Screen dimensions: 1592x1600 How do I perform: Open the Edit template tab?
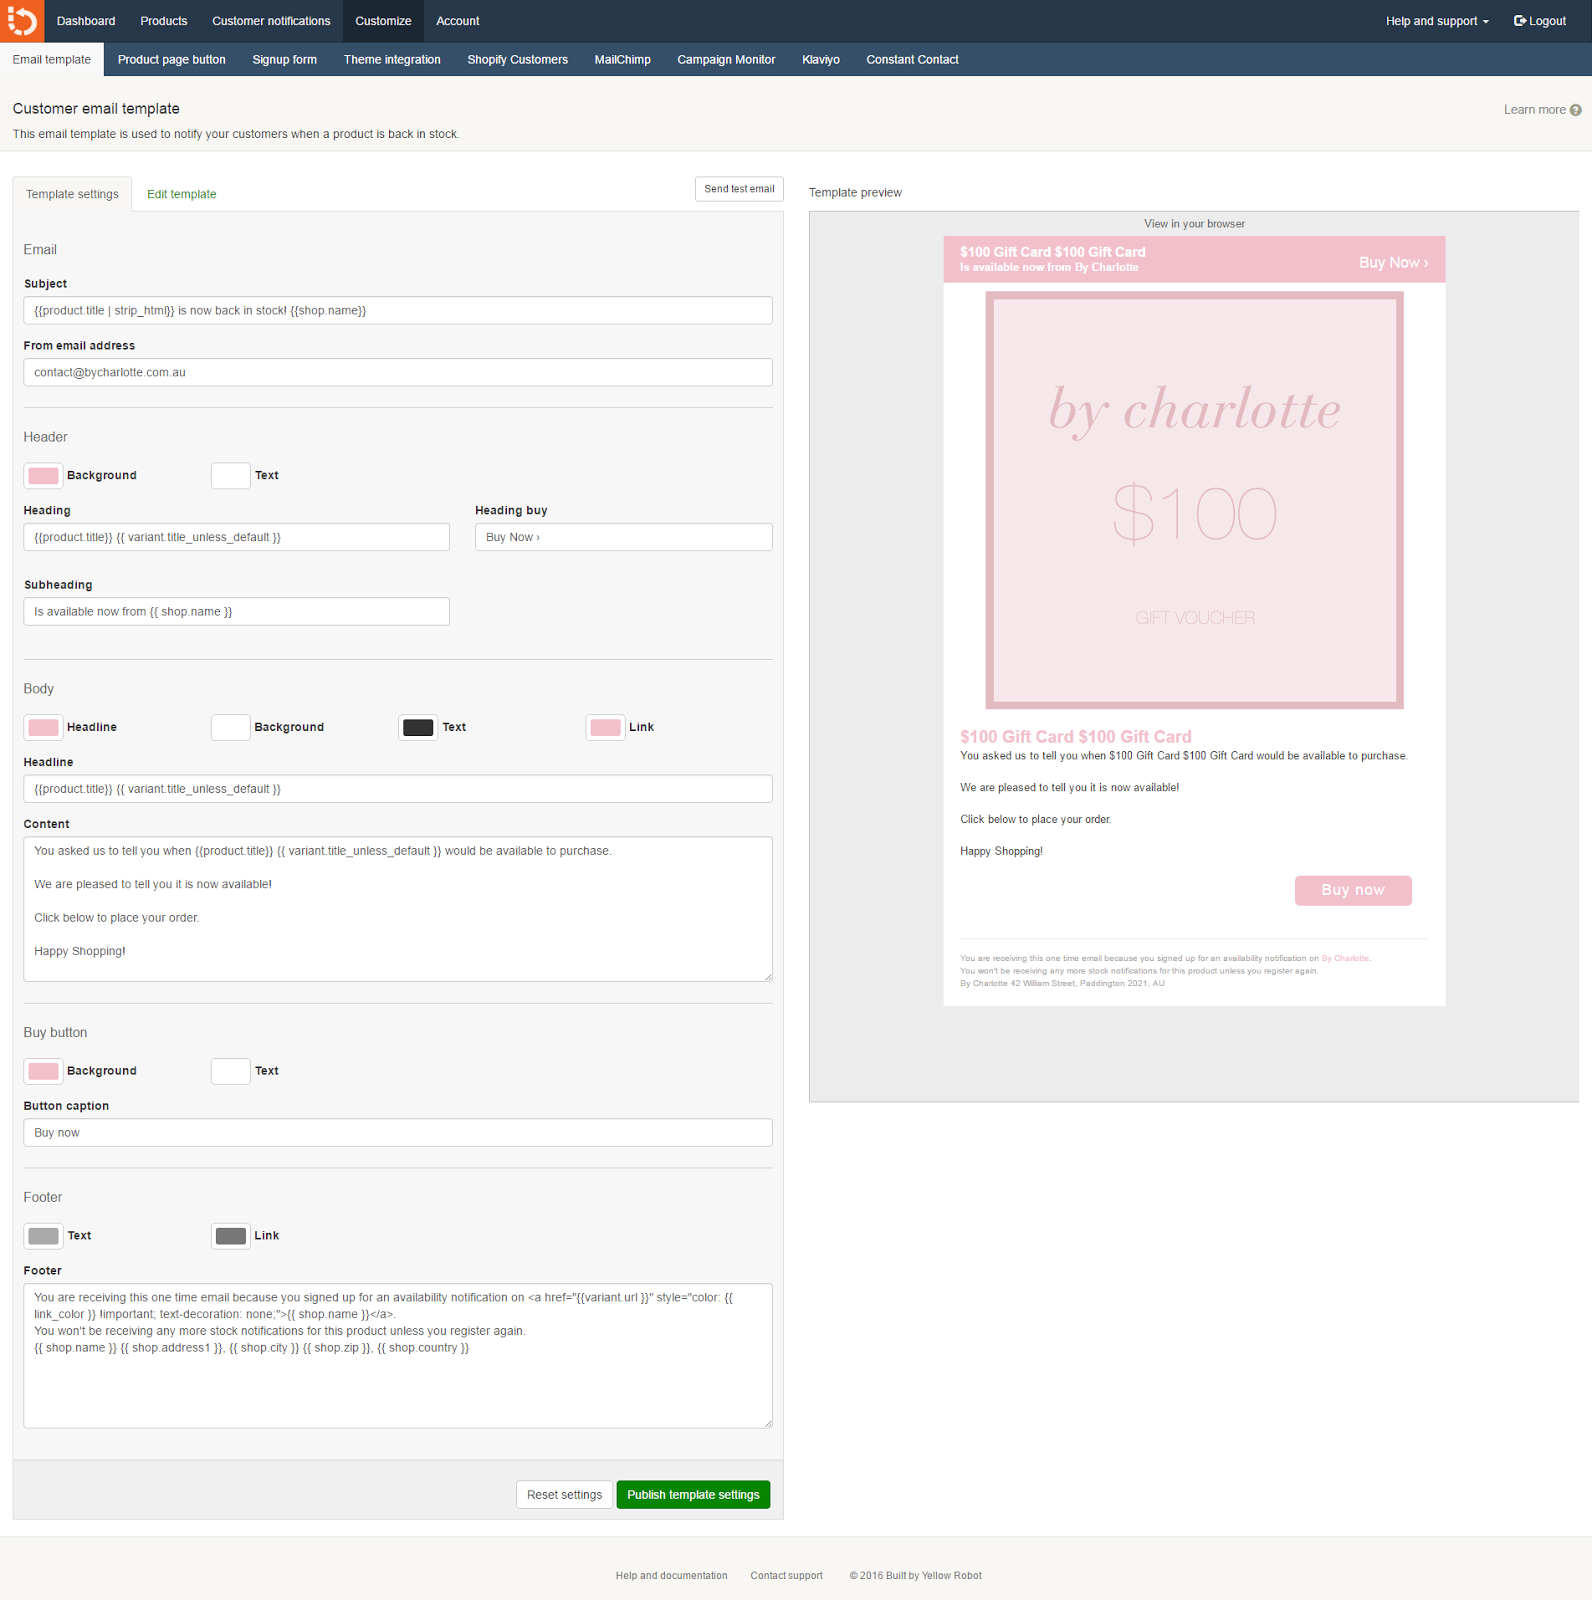181,194
